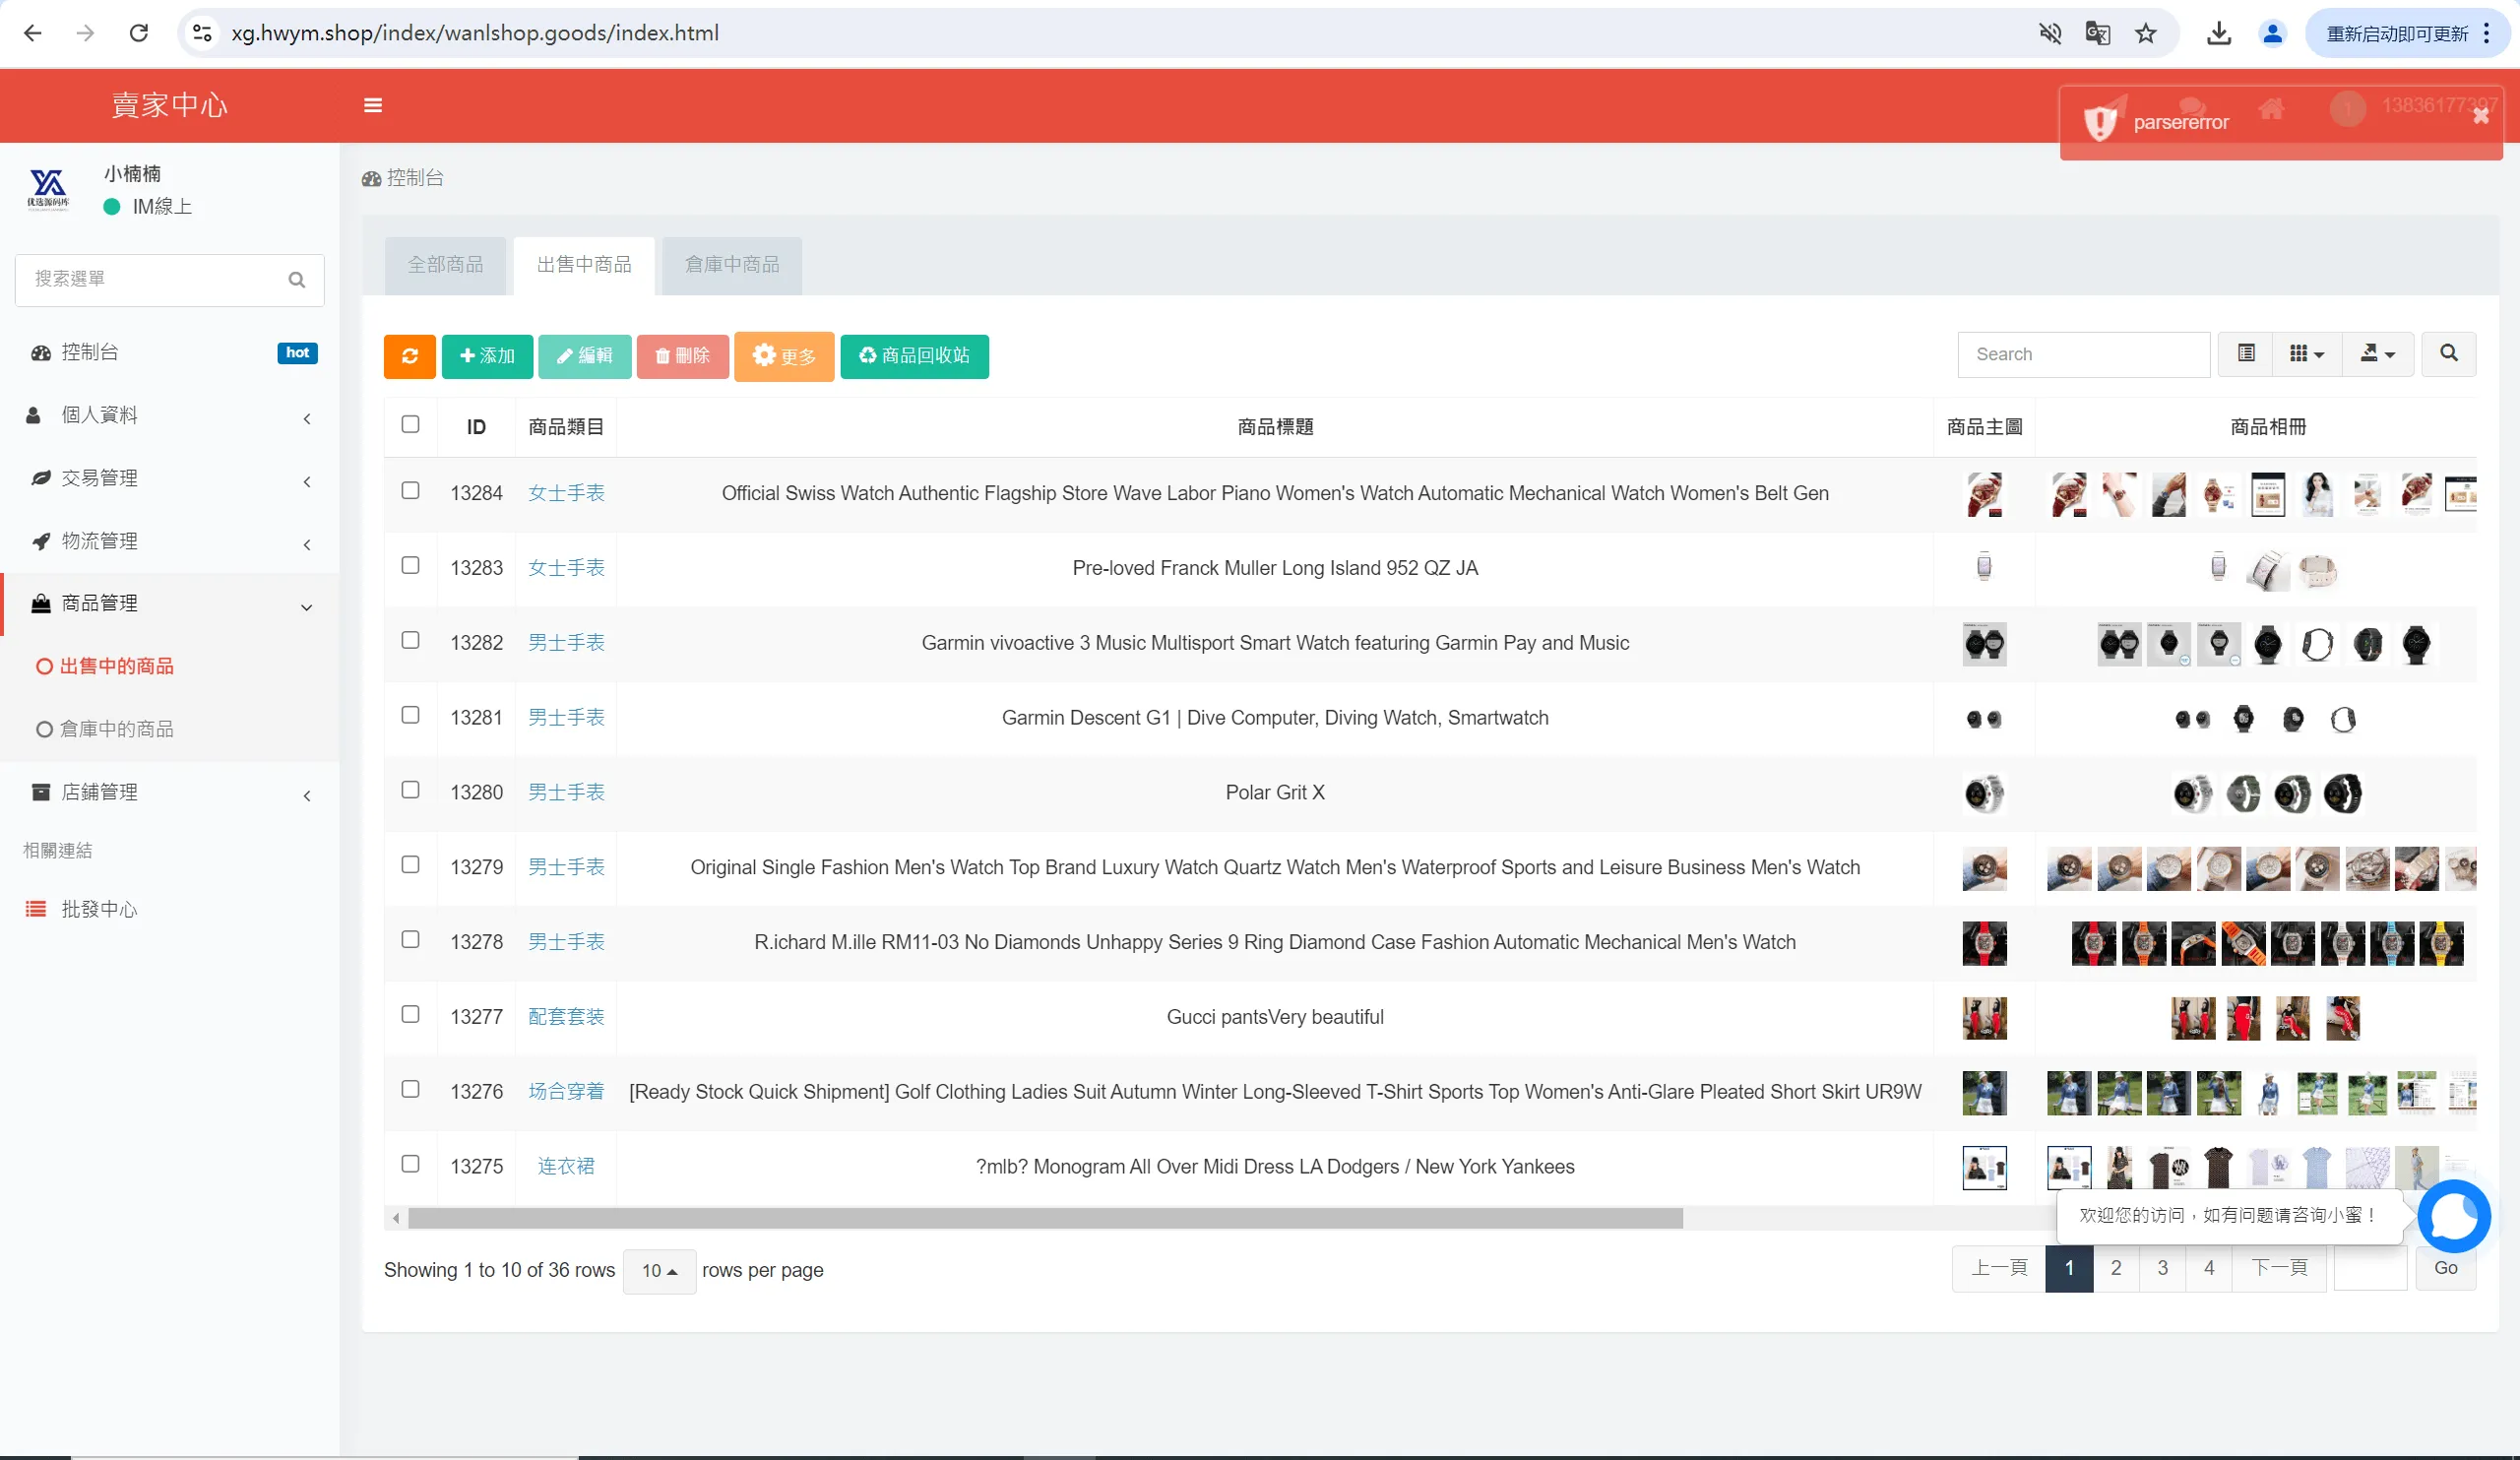Open the rows per page dropdown
Image resolution: width=2520 pixels, height=1460 pixels.
click(x=659, y=1271)
